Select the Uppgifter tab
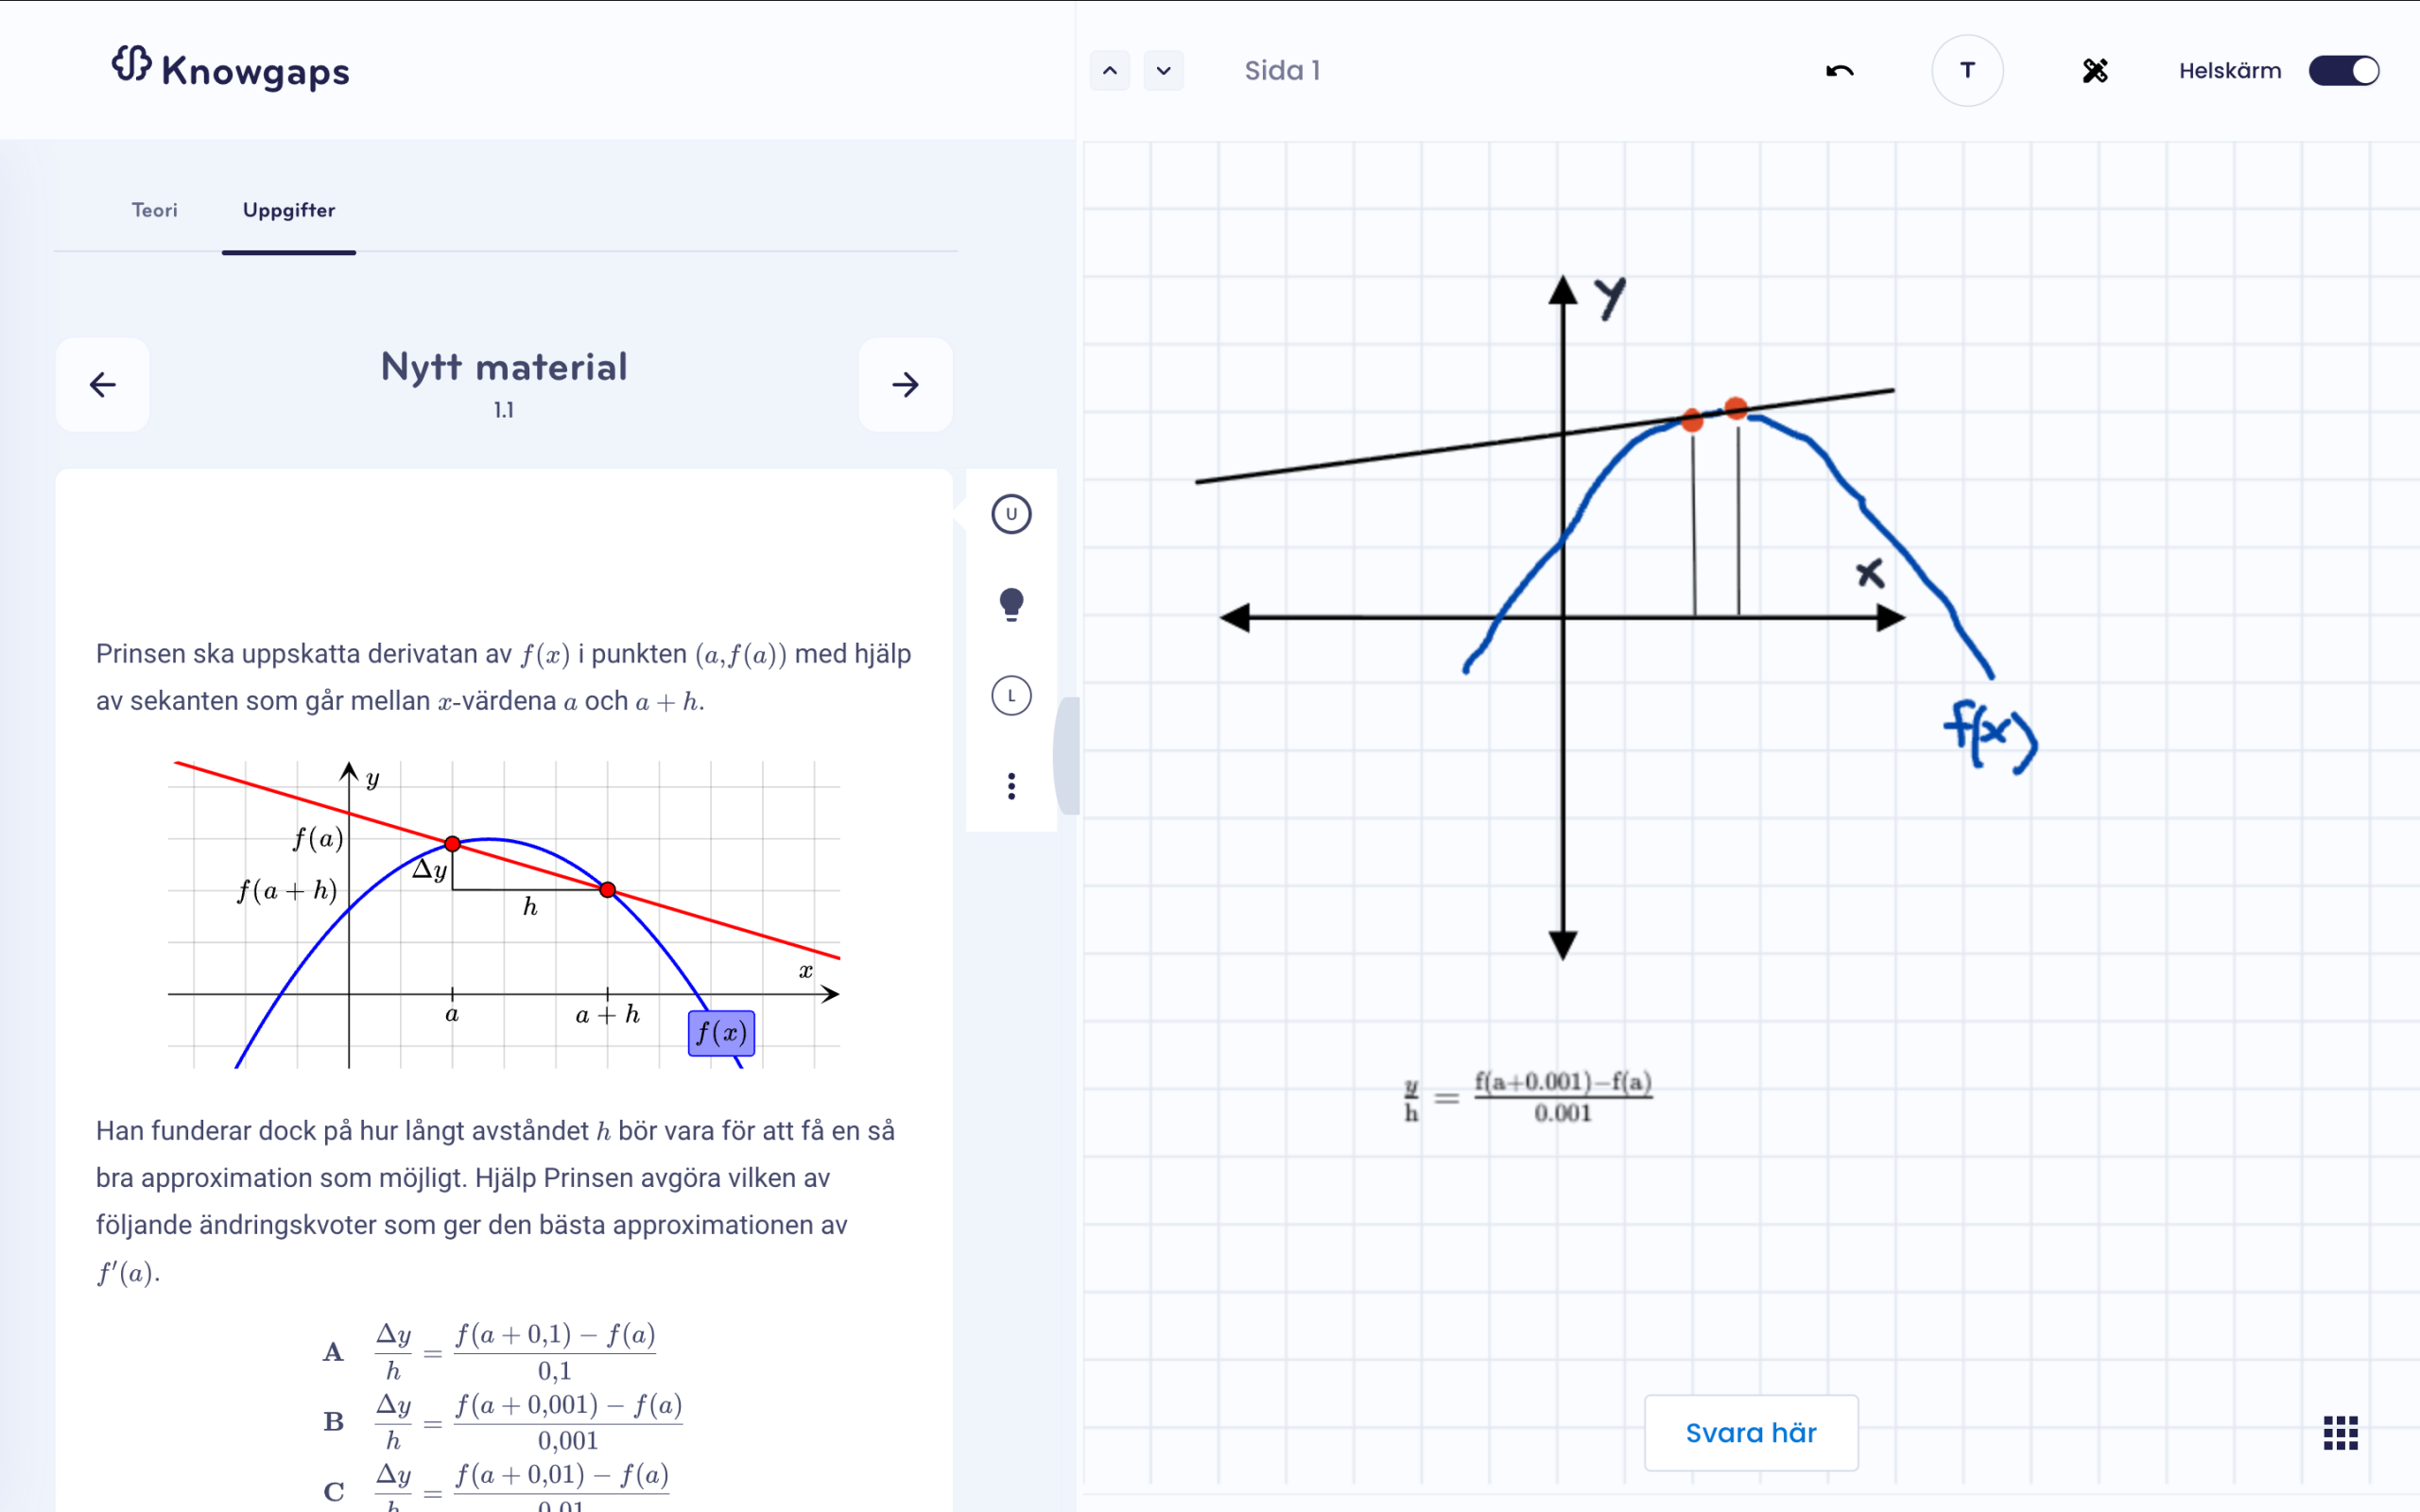 [x=289, y=210]
